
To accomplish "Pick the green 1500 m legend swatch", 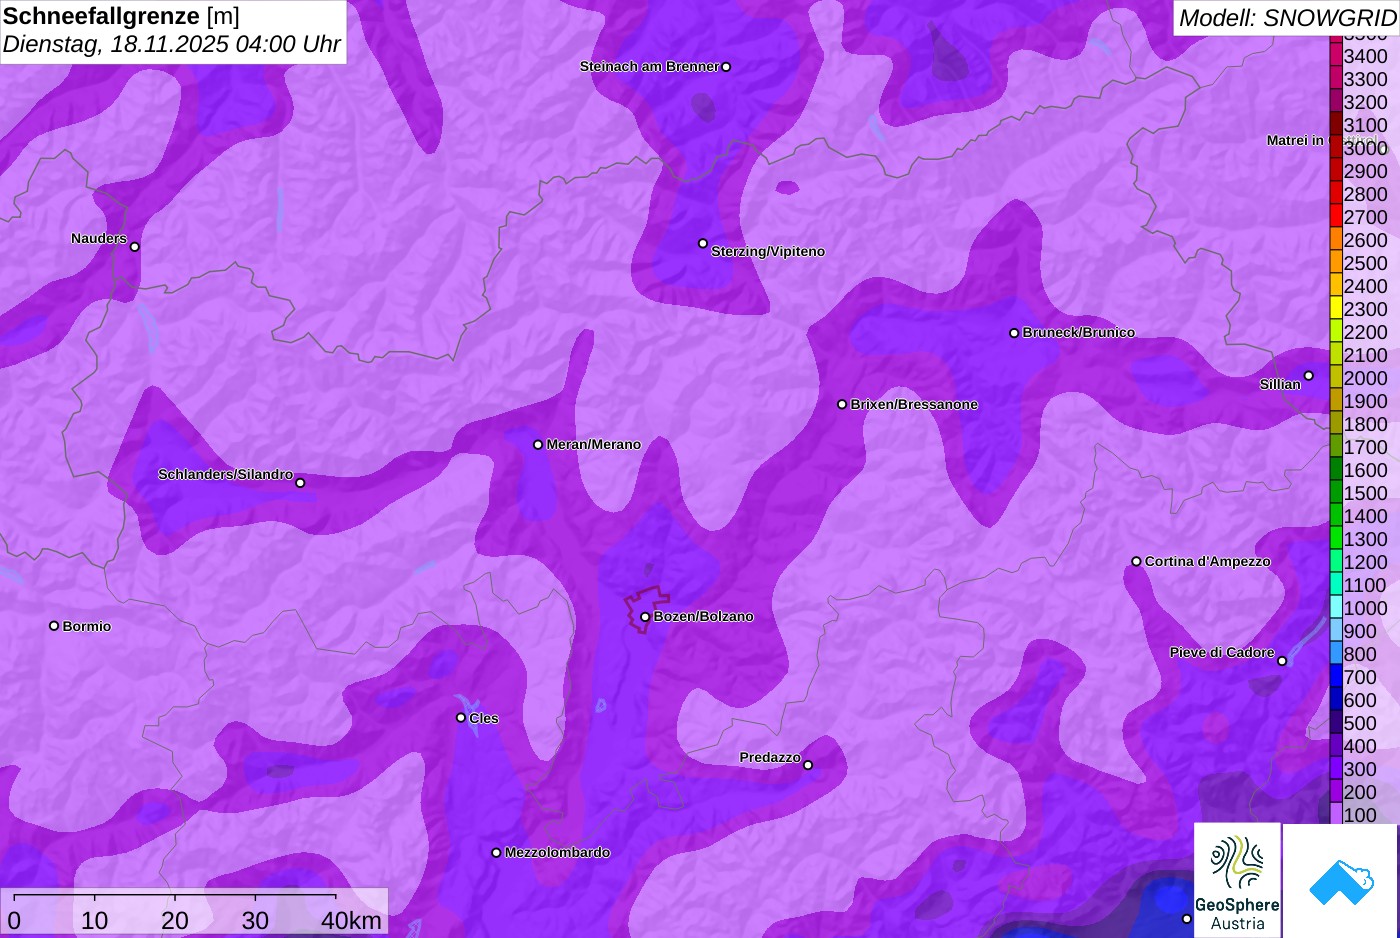I will (1336, 493).
